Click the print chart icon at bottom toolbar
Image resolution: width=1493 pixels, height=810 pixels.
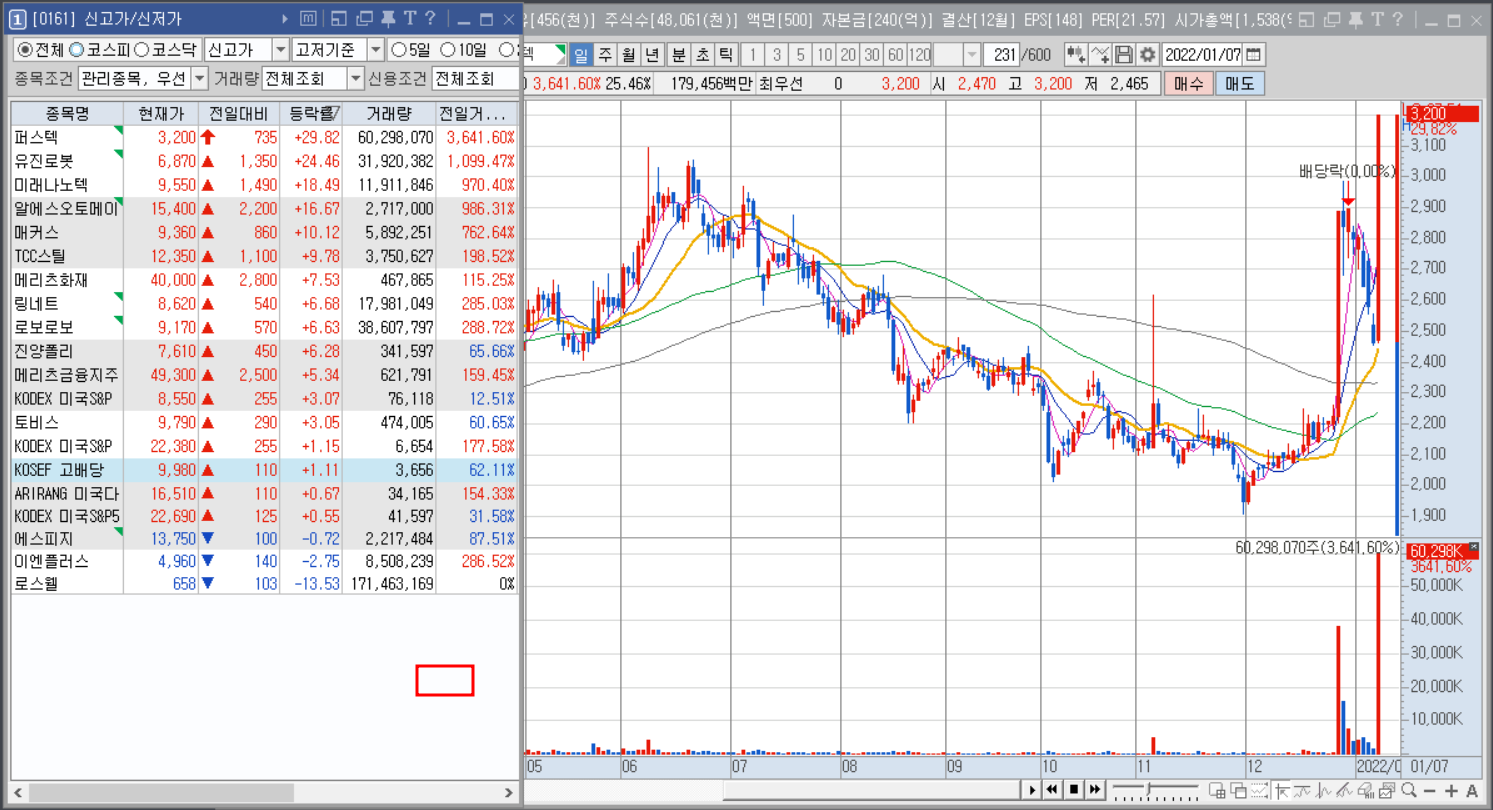[x=1387, y=790]
